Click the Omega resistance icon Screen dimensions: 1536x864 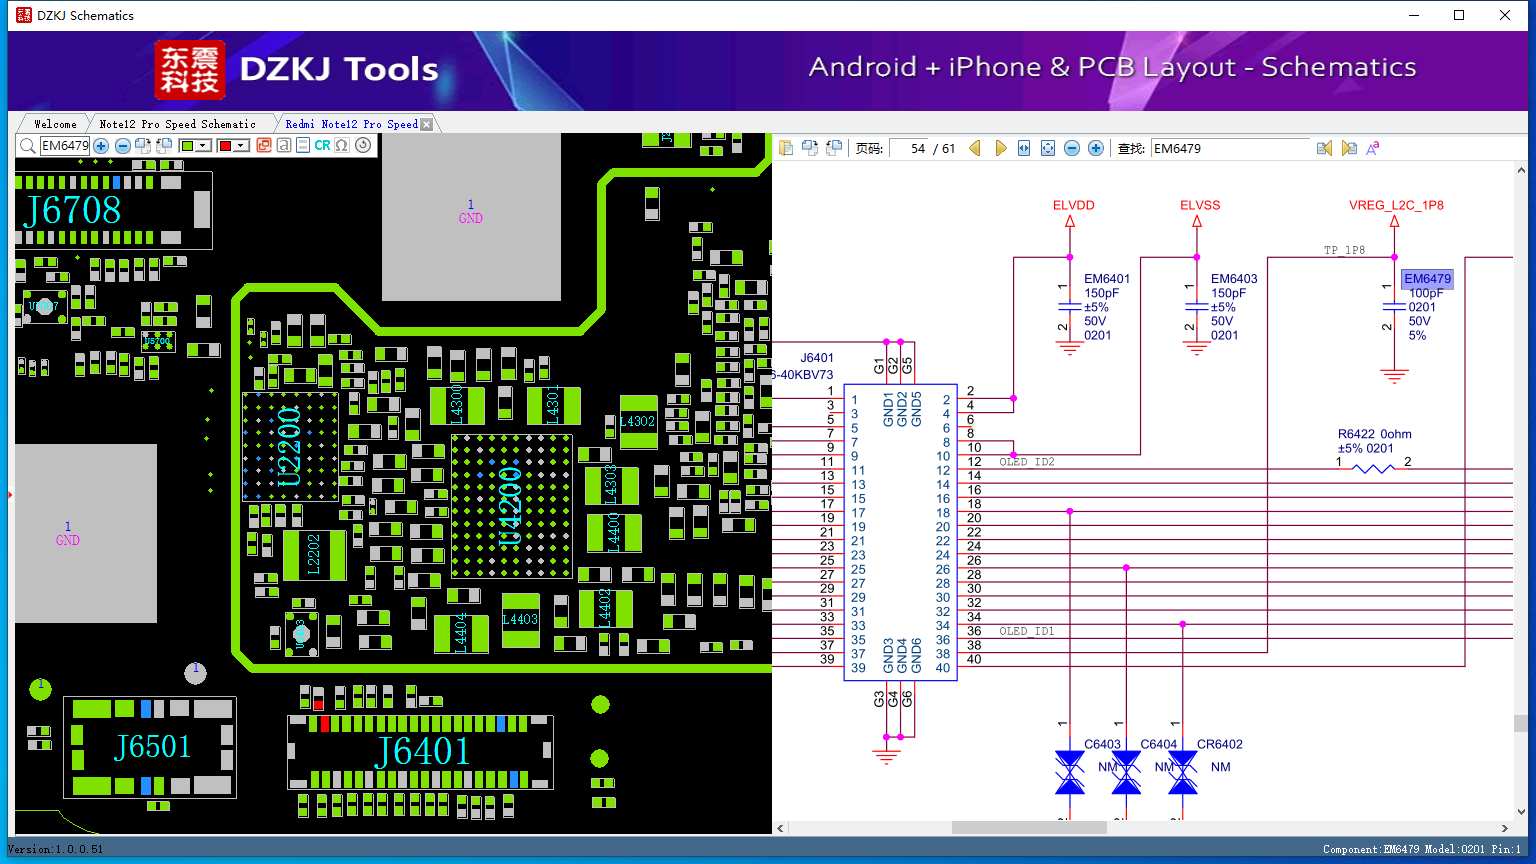[342, 146]
